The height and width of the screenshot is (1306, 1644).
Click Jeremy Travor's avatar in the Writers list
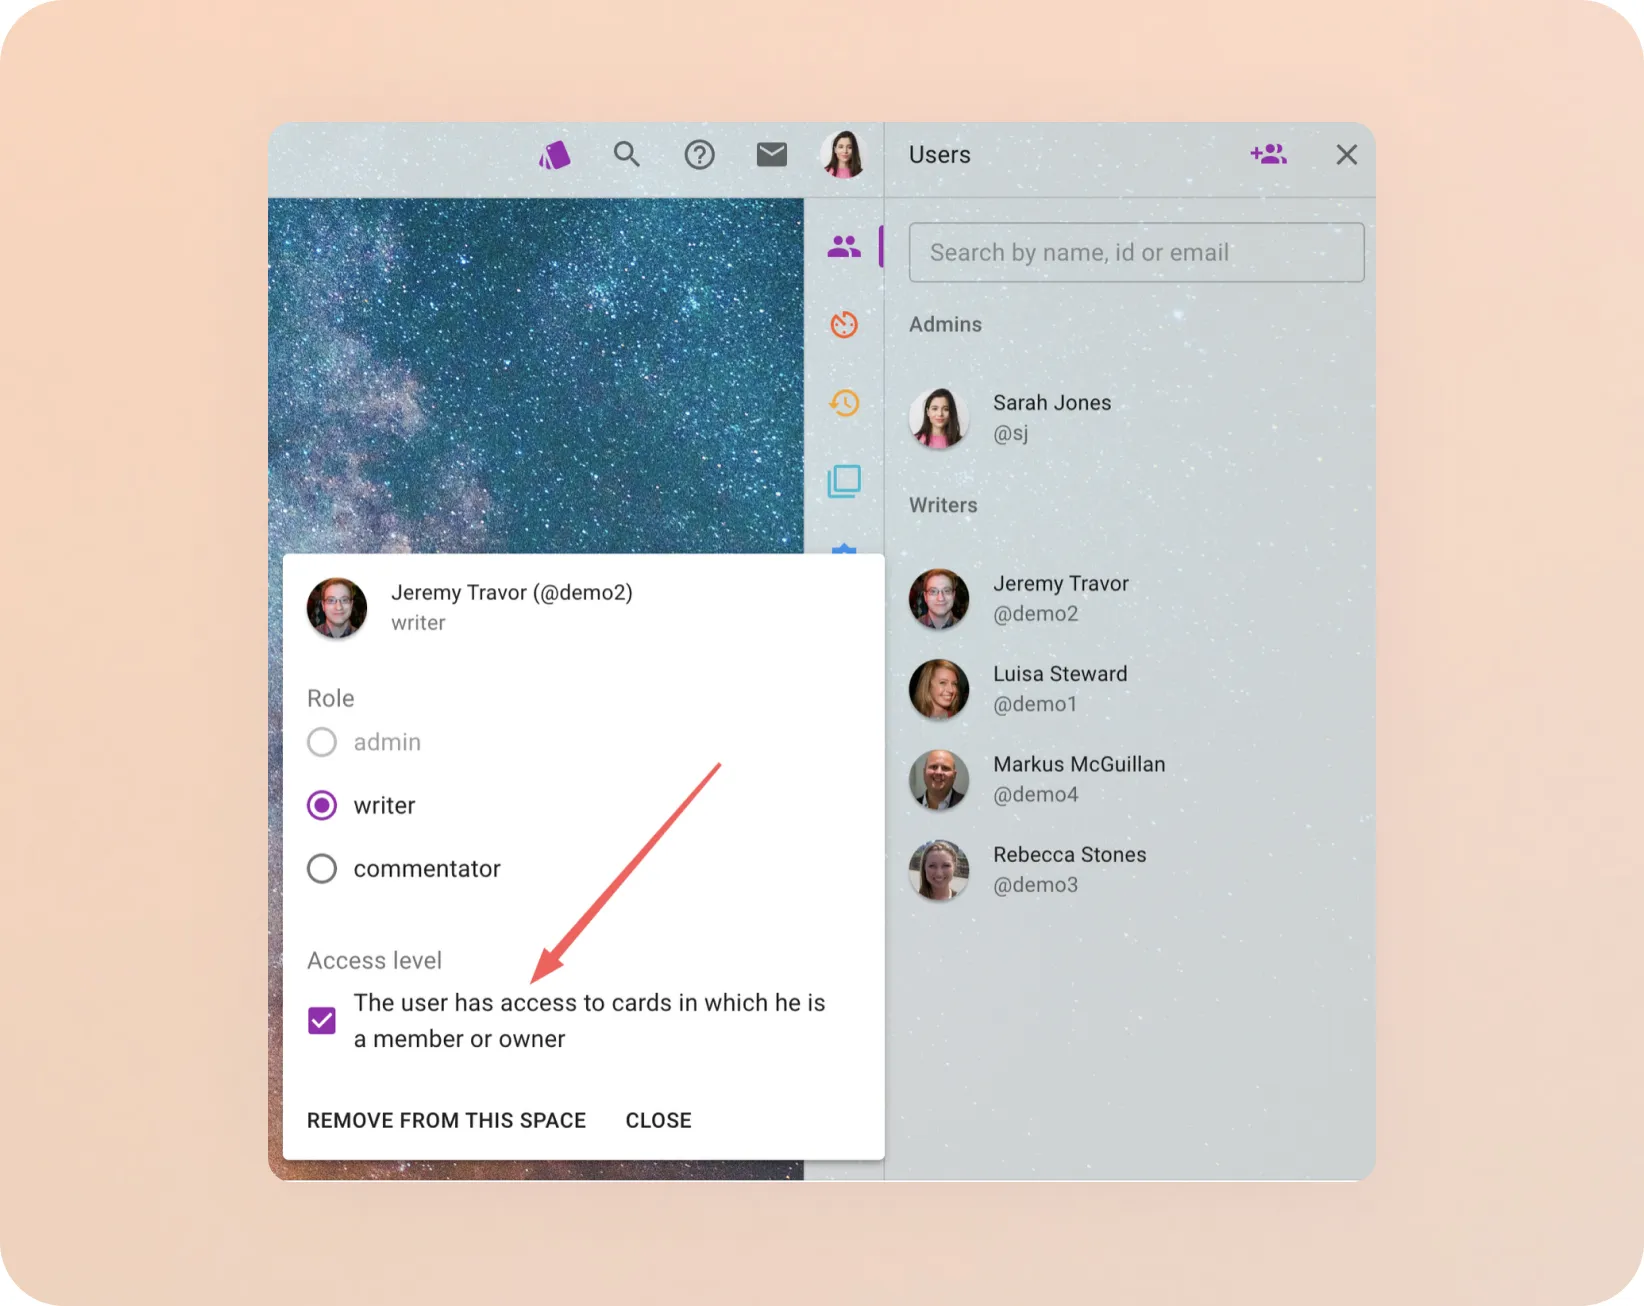939,598
